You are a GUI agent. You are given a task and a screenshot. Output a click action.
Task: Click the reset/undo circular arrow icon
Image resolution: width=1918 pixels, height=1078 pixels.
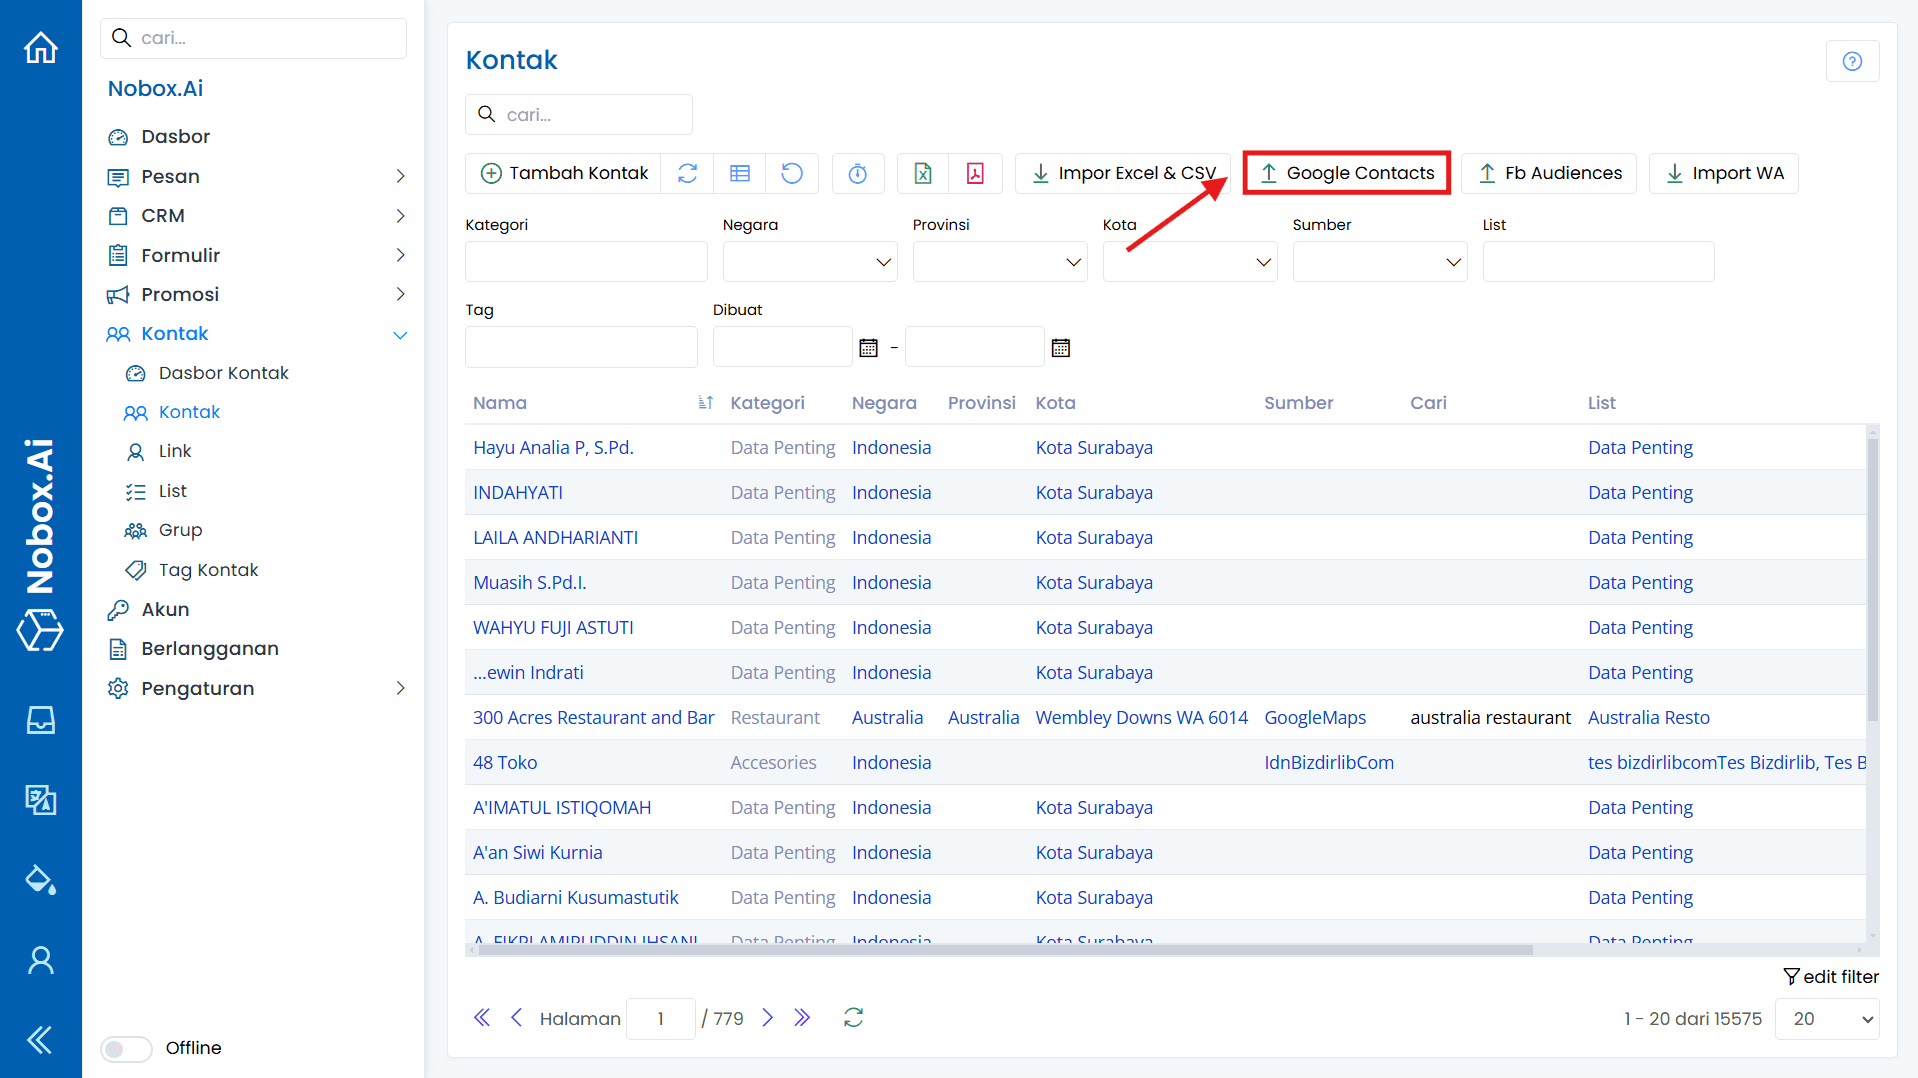(x=792, y=173)
